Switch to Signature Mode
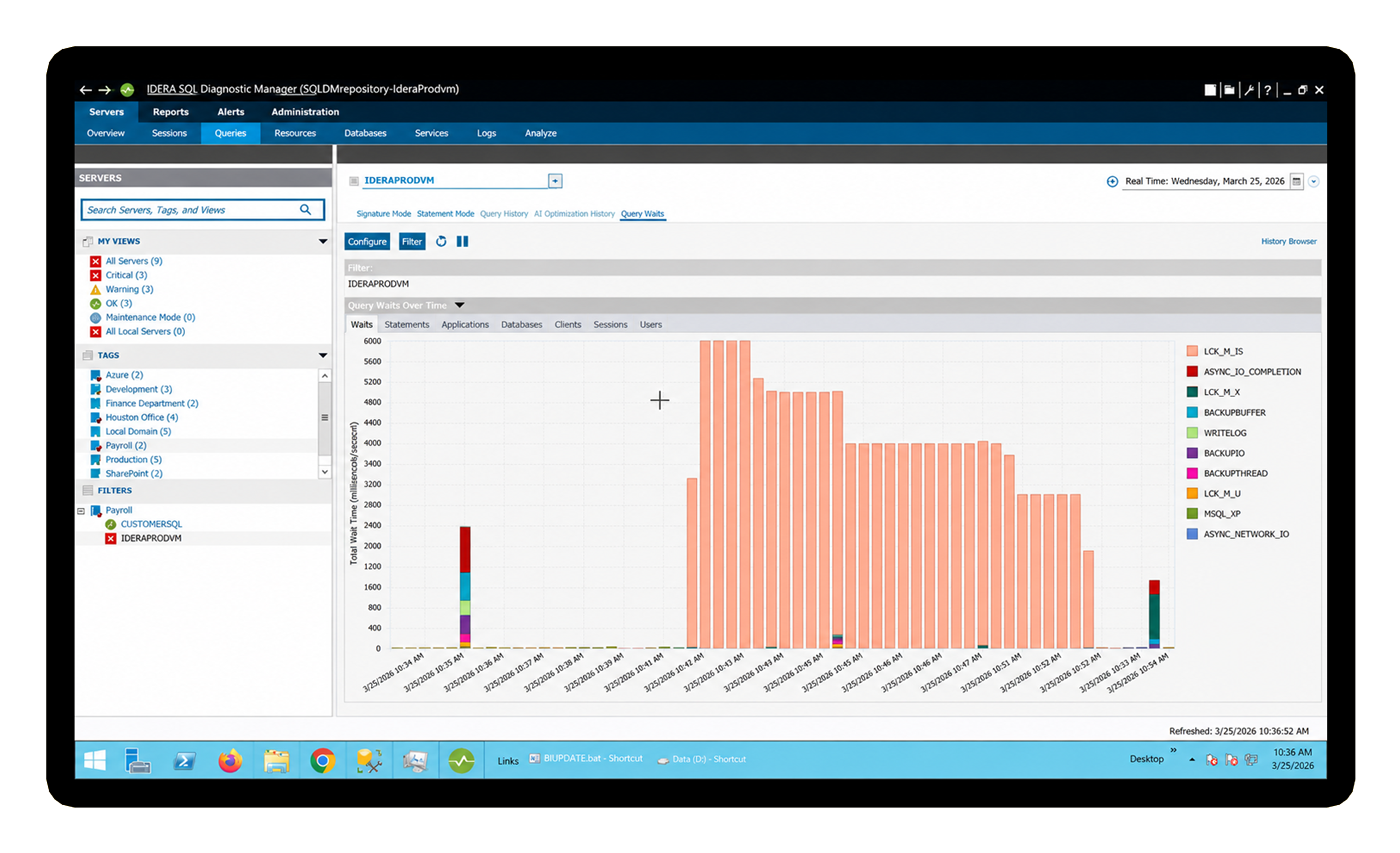Screen dimensions: 1400x853 pyautogui.click(x=384, y=214)
